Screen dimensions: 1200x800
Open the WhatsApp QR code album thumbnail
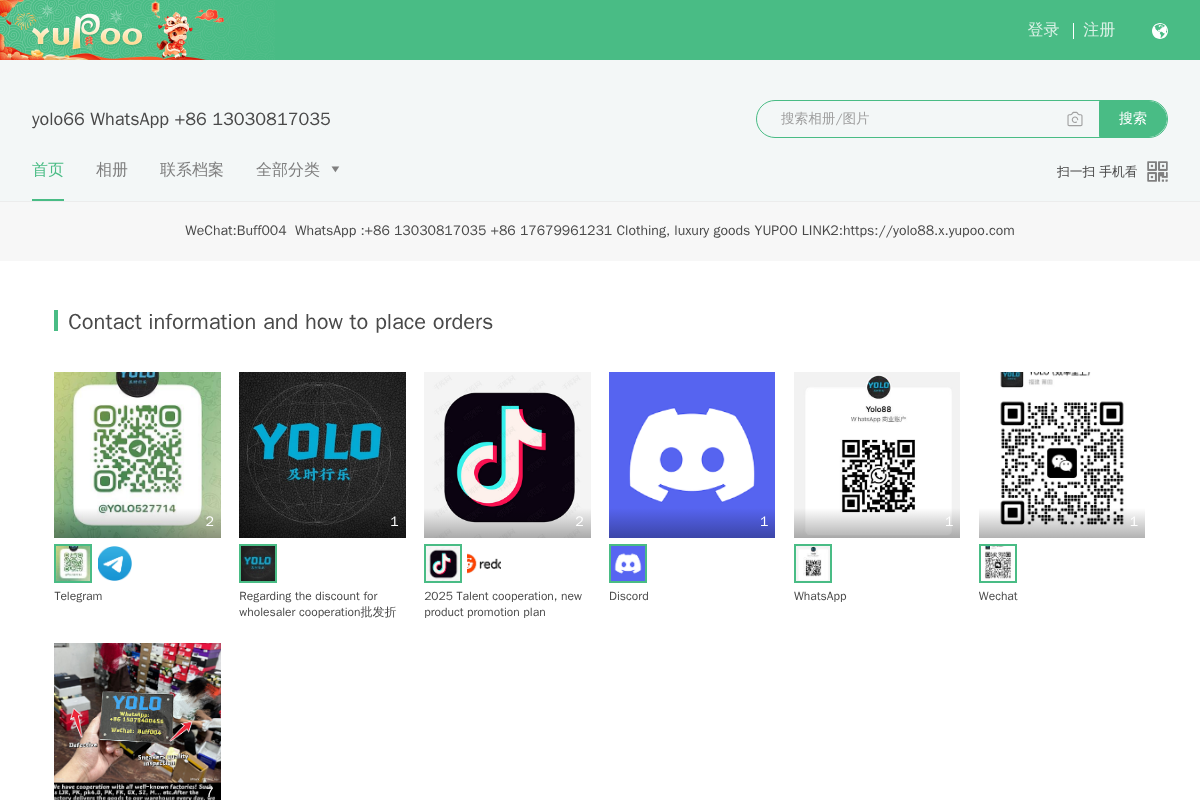pyautogui.click(x=876, y=454)
